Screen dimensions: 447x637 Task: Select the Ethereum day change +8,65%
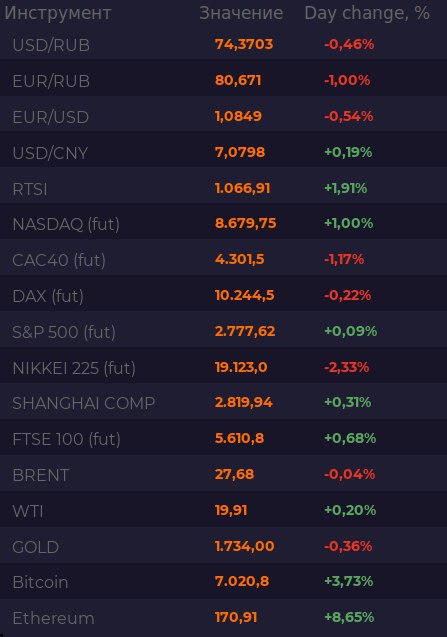(x=349, y=617)
